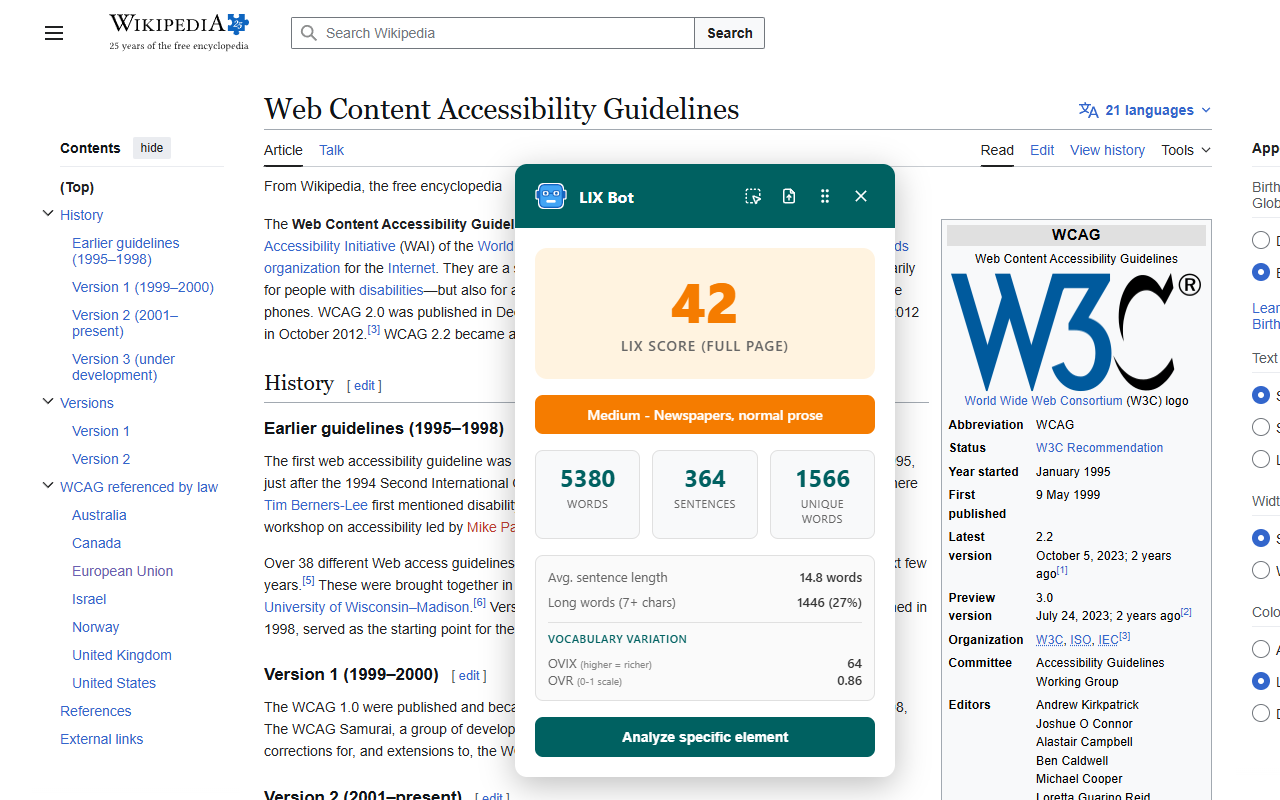Open the W3C logo image in infobox
Screen dimensions: 1280x800
pos(1076,332)
